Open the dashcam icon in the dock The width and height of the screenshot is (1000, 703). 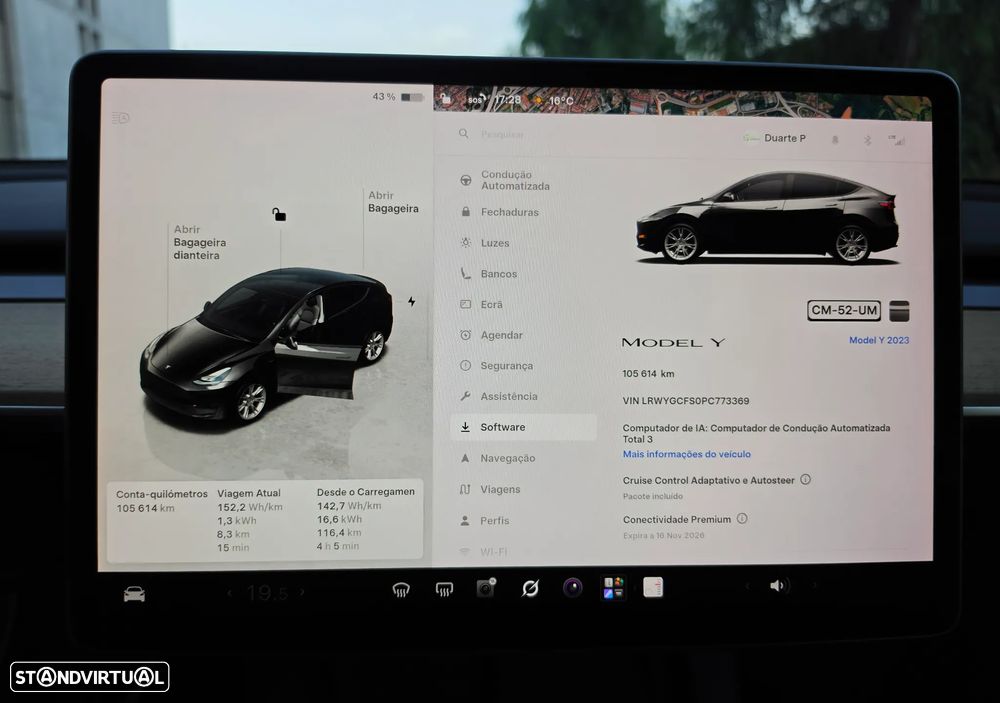tap(487, 588)
